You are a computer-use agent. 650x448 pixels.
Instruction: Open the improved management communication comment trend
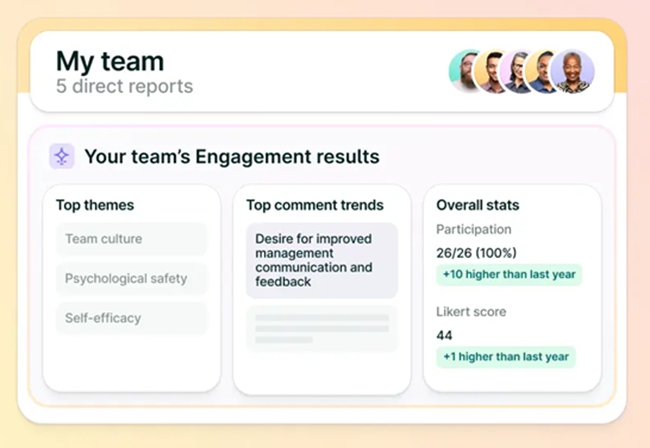tap(322, 260)
